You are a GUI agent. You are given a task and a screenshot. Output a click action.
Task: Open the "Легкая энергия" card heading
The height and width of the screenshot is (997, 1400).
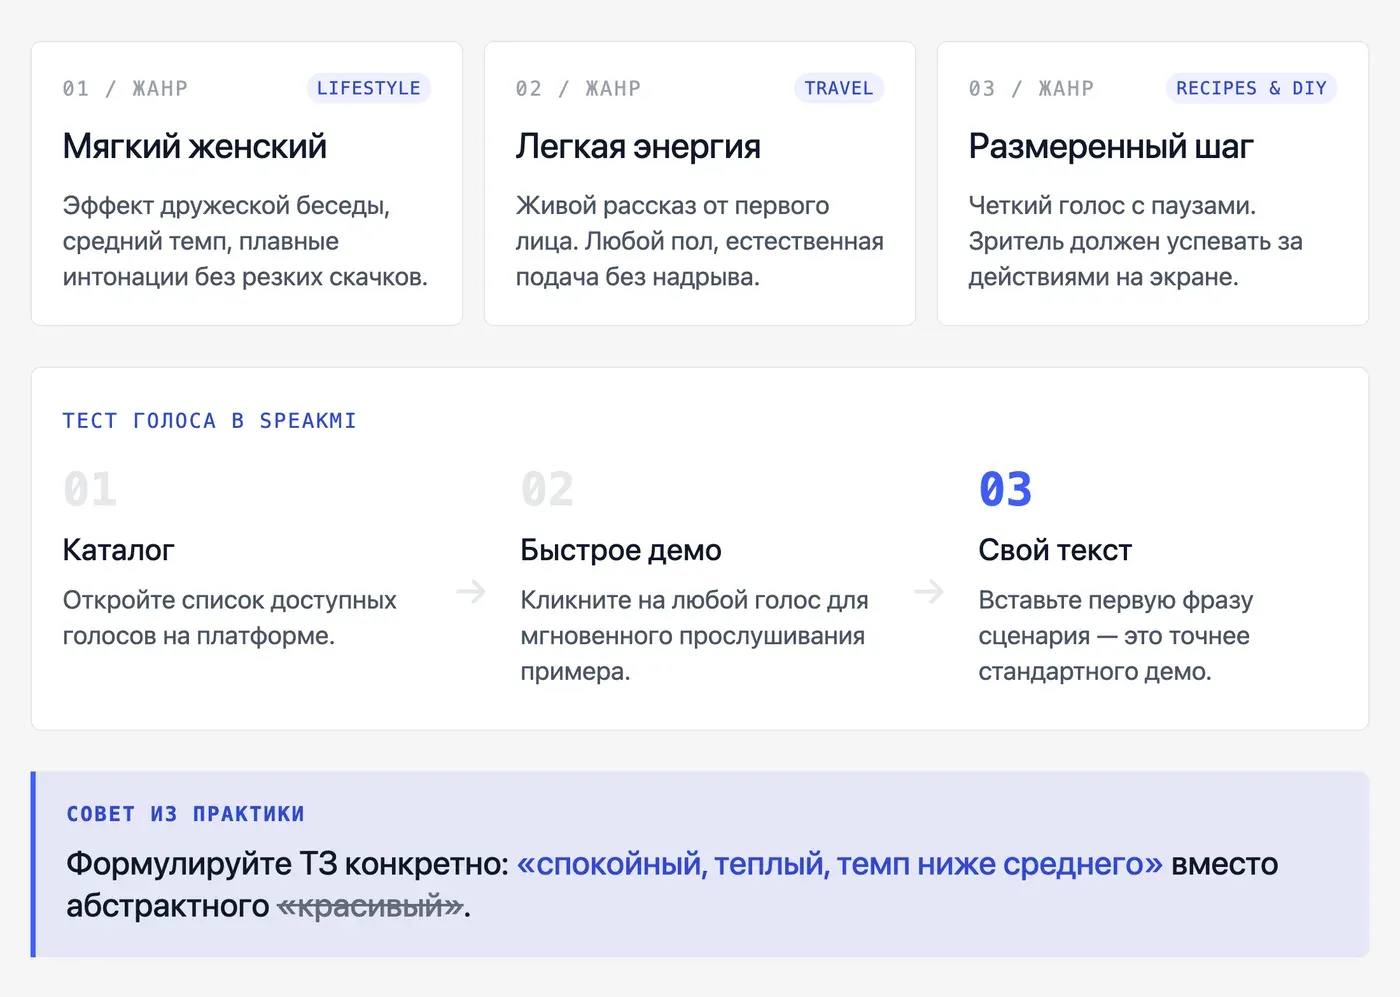point(638,147)
